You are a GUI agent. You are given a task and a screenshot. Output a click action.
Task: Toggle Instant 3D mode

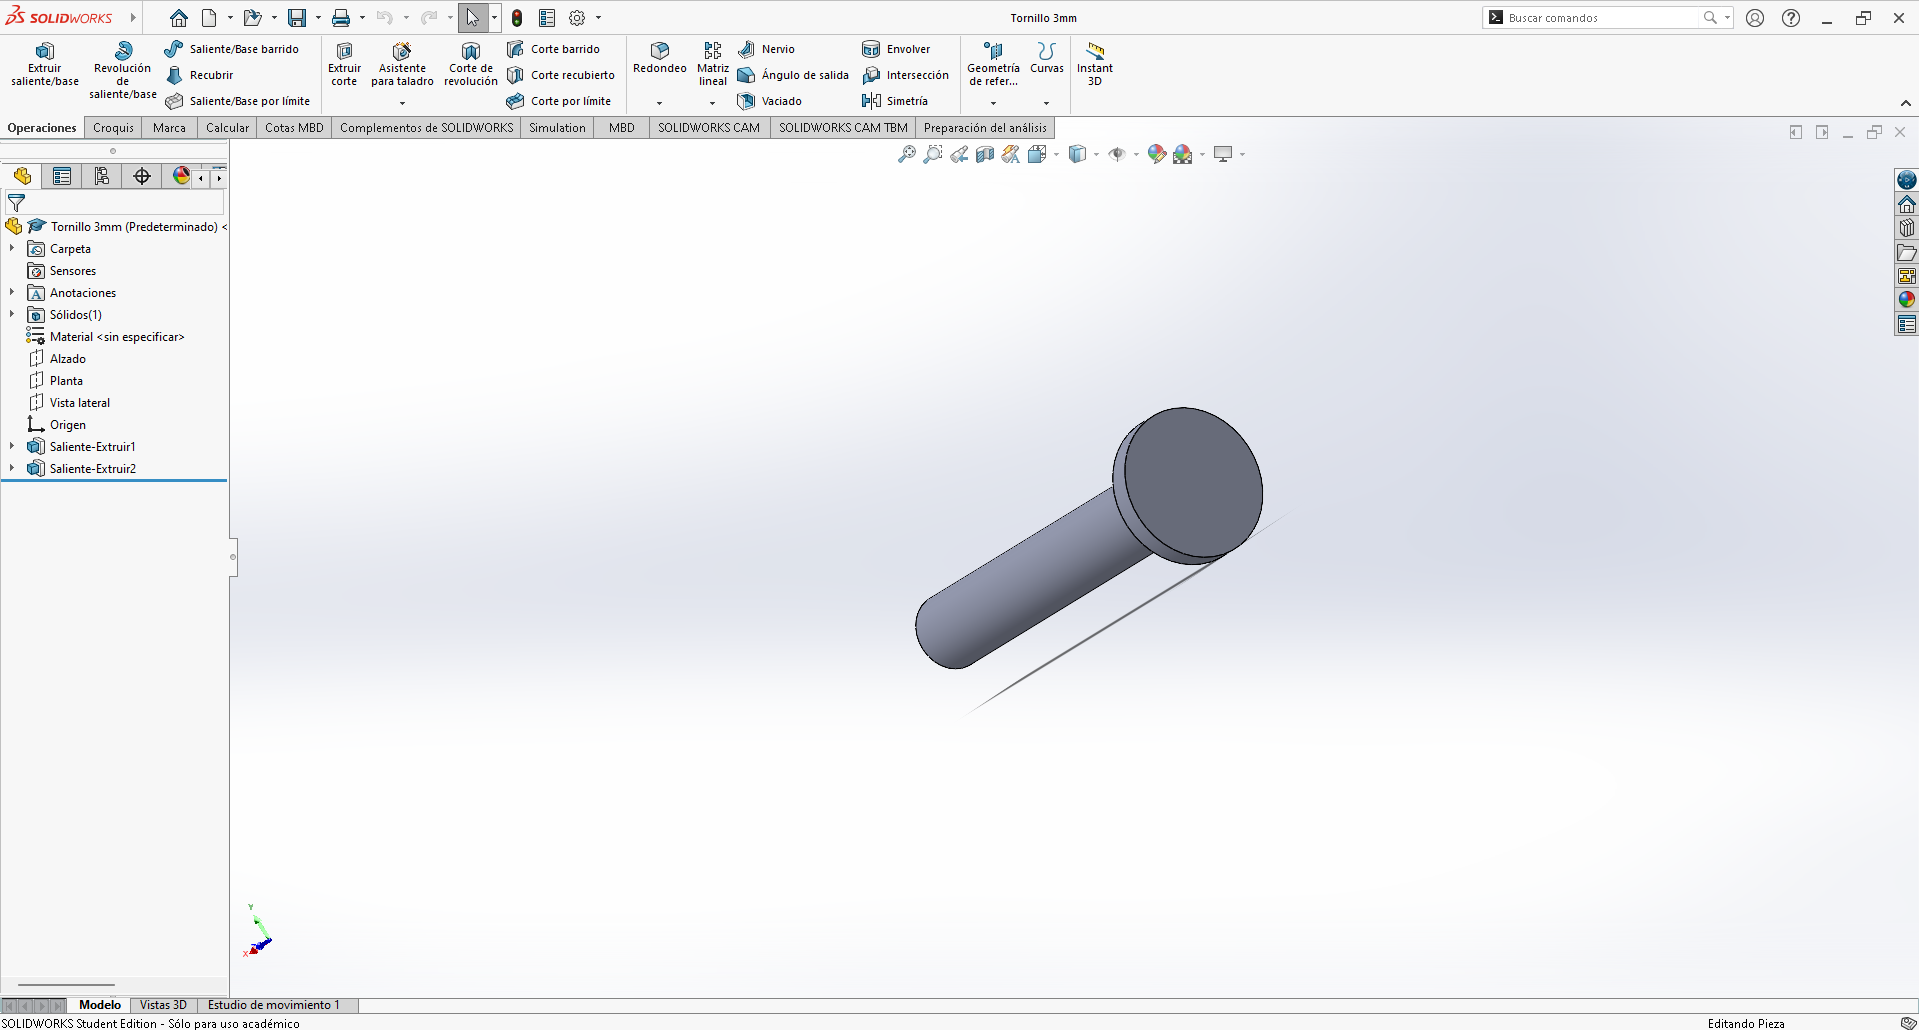(x=1095, y=65)
